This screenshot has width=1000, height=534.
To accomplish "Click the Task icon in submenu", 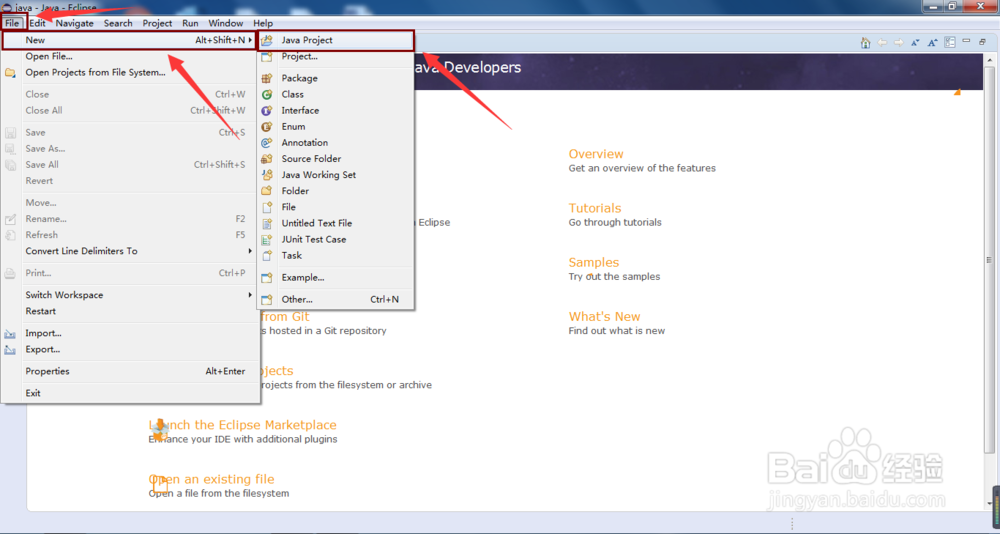I will [x=267, y=256].
